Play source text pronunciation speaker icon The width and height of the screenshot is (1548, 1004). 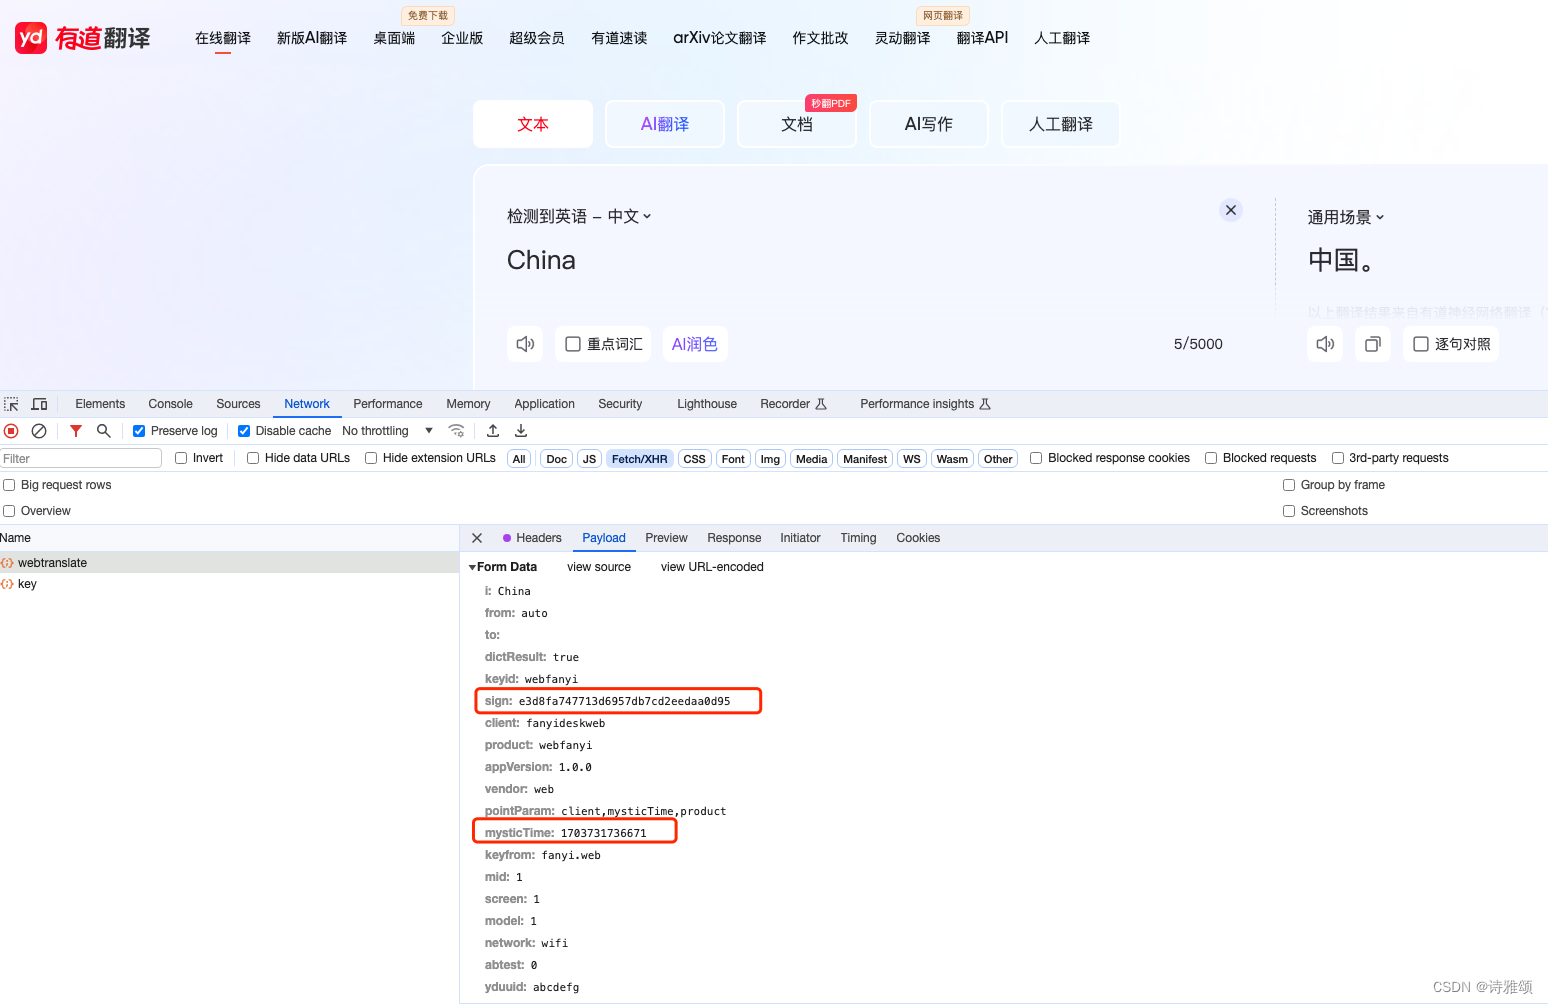click(525, 344)
